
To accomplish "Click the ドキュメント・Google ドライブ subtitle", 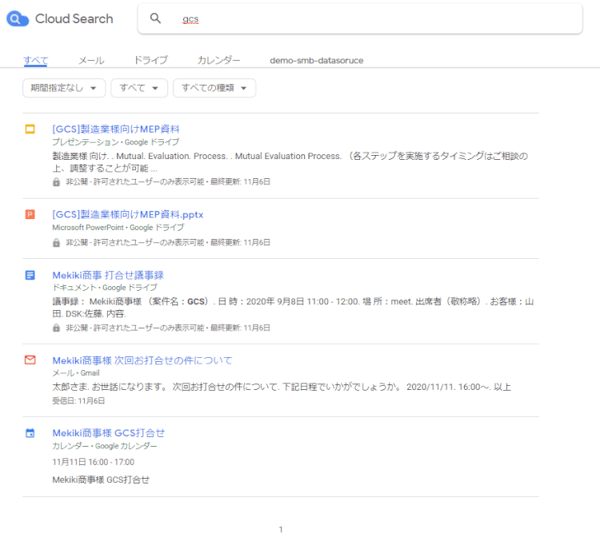I will coord(104,287).
